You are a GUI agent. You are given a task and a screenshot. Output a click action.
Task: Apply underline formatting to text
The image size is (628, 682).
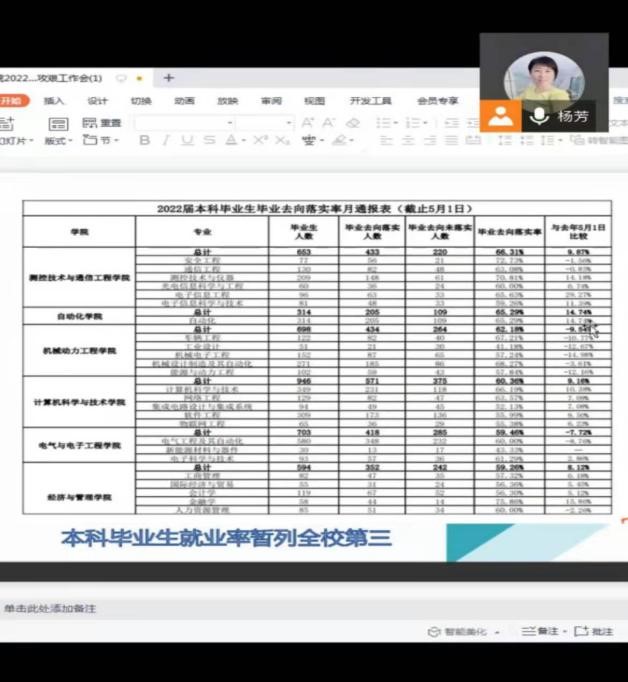(187, 141)
